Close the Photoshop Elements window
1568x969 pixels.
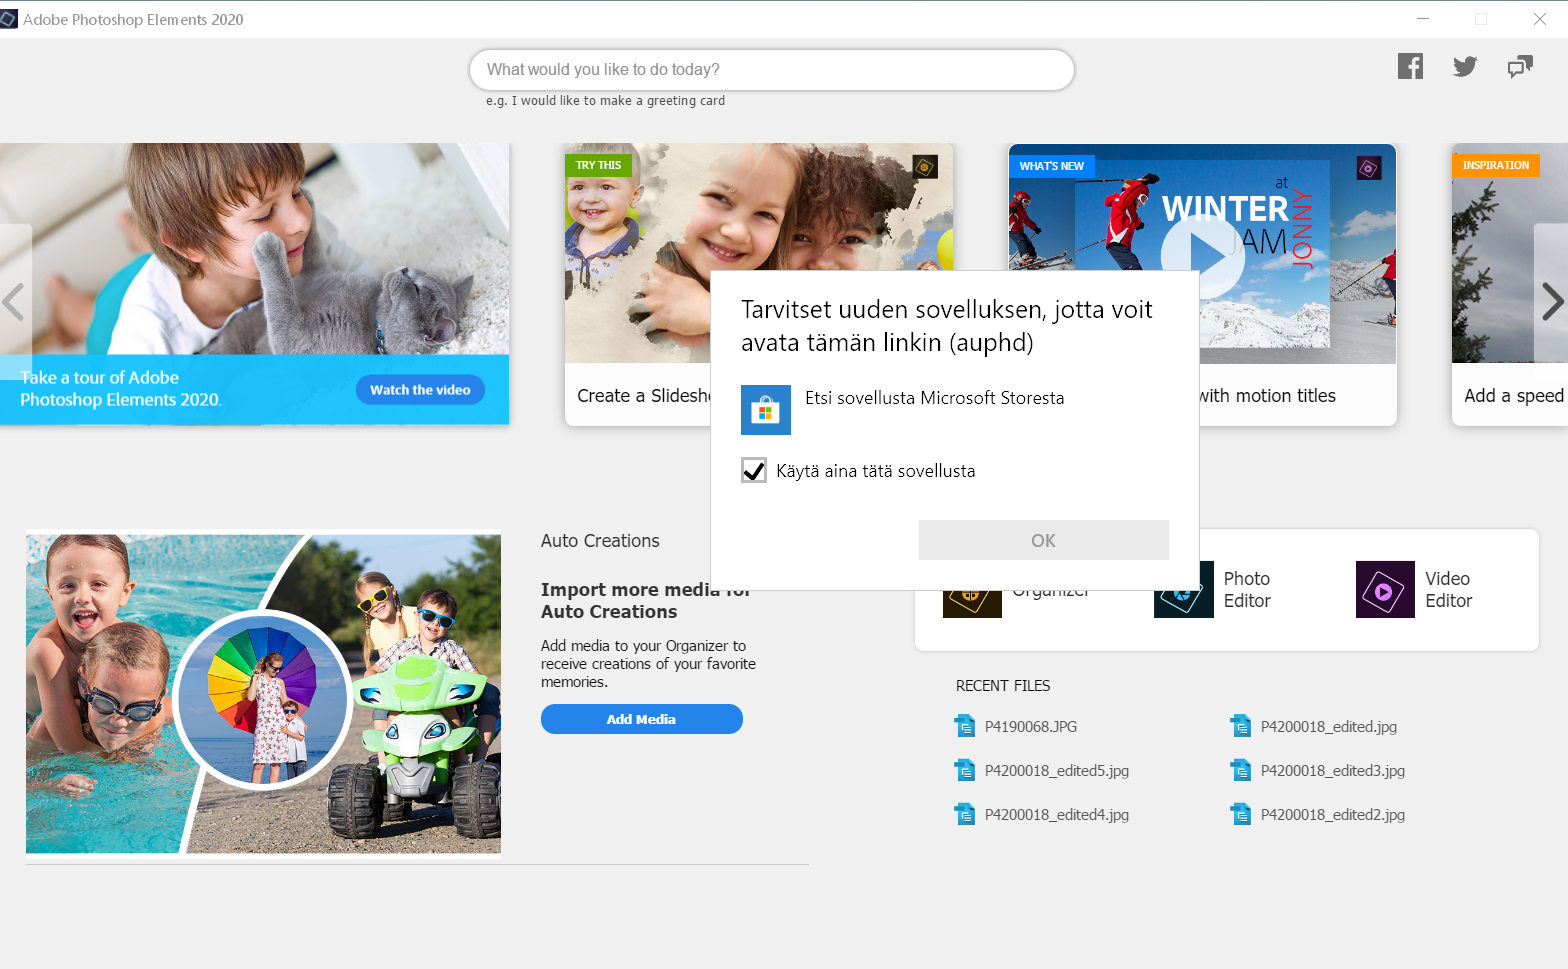point(1540,19)
